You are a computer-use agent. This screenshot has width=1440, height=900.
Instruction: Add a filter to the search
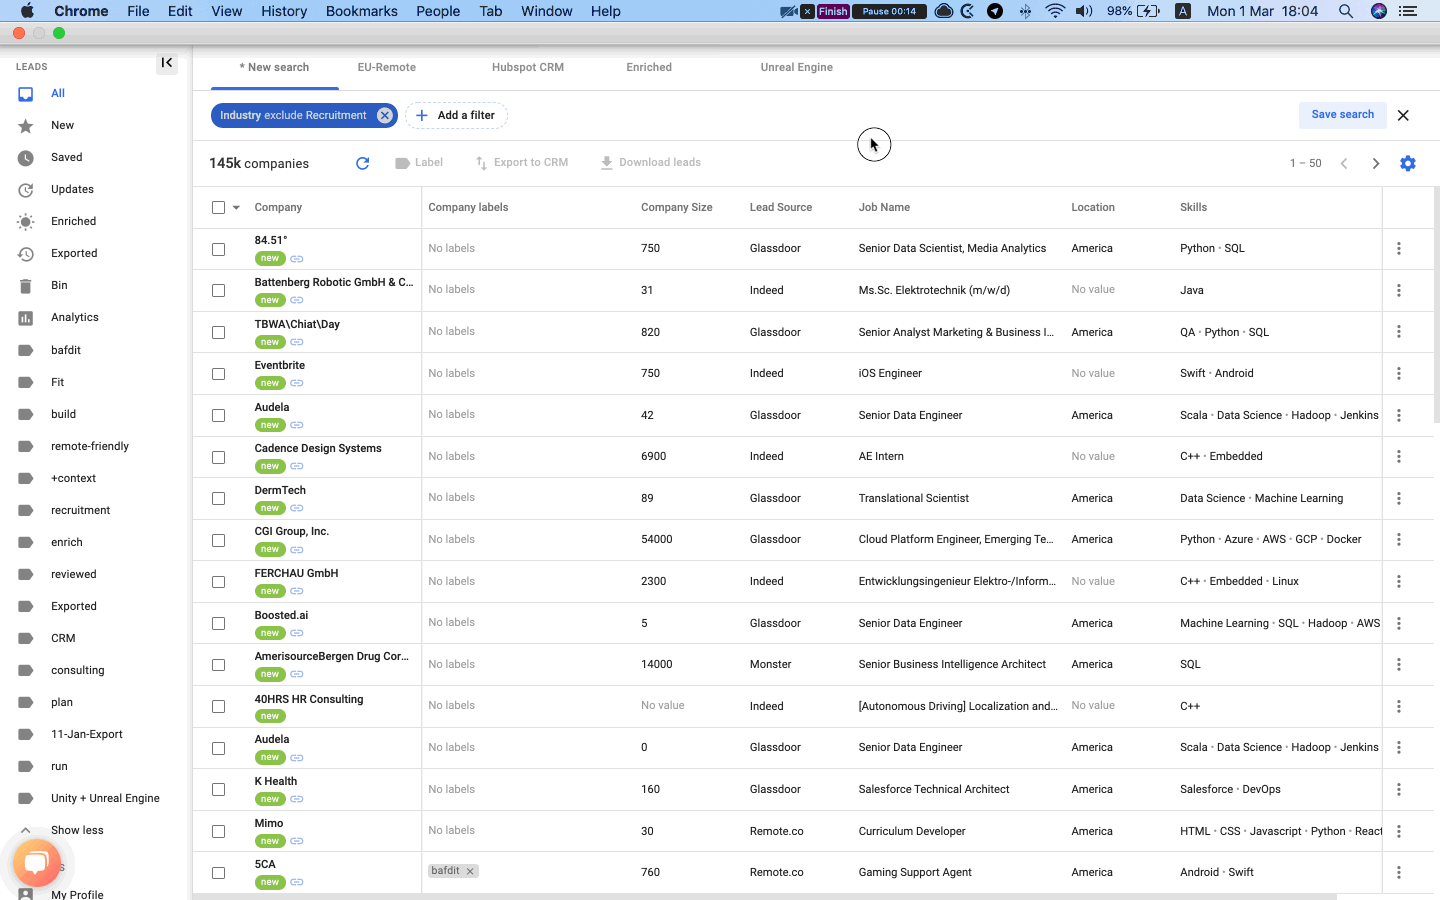click(x=456, y=116)
